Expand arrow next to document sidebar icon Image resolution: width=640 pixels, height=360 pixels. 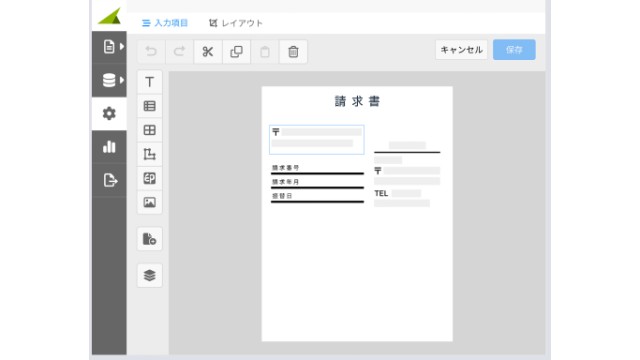click(122, 47)
